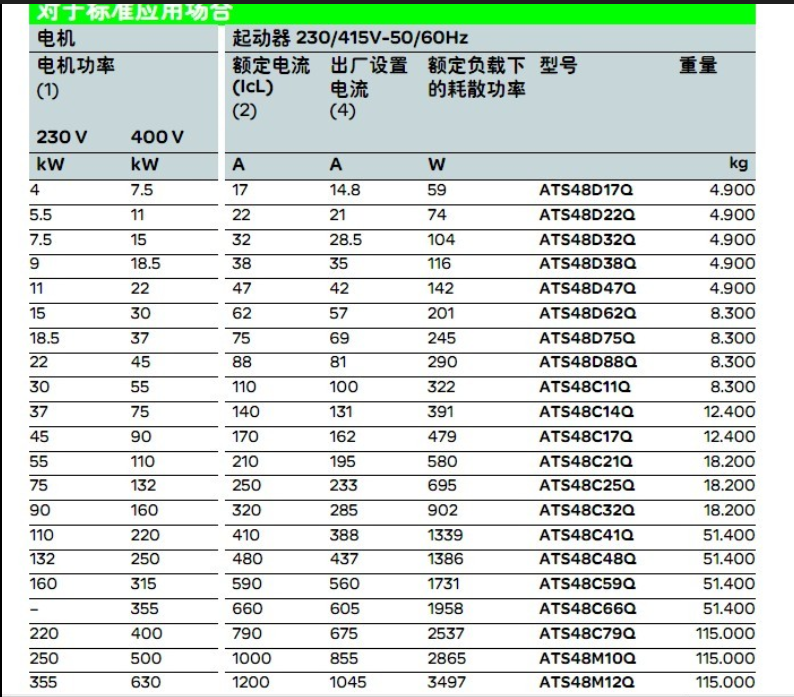Click dissipated power value 1731

click(443, 584)
